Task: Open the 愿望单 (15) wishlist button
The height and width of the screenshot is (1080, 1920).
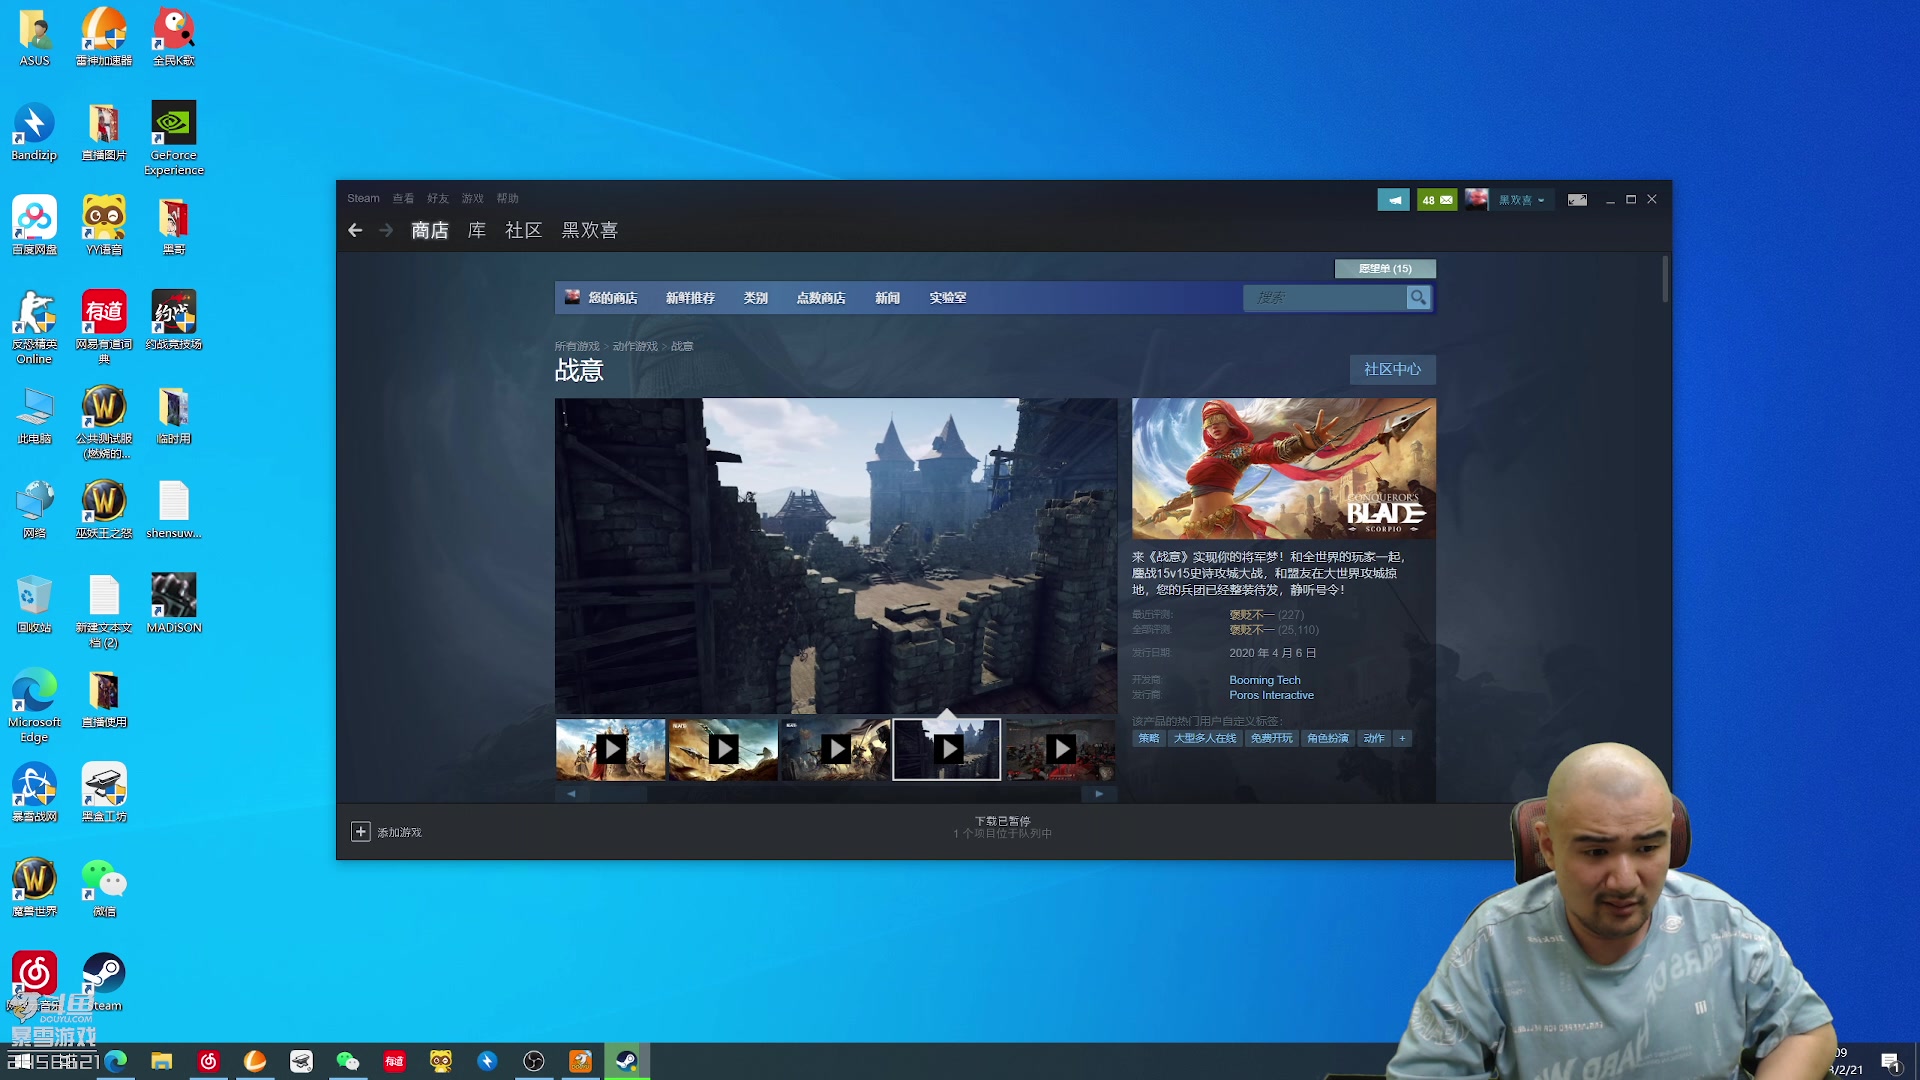Action: [x=1385, y=269]
